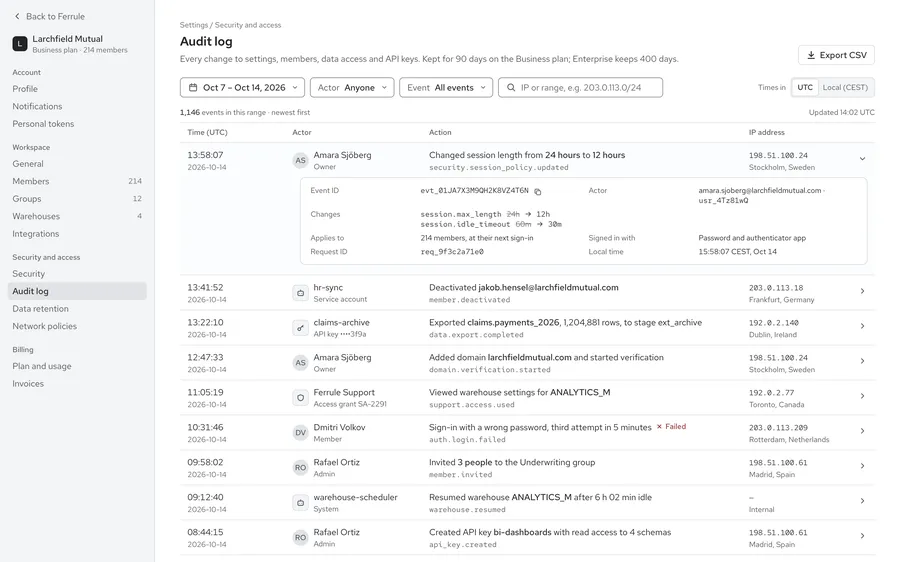Collapse the expanded 13:58:07 session length event

coord(862,158)
